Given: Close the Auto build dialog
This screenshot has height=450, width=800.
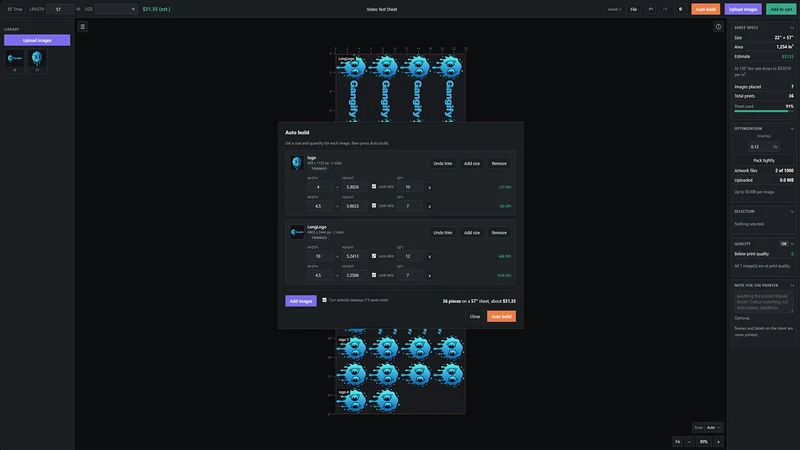Looking at the screenshot, I should [474, 316].
